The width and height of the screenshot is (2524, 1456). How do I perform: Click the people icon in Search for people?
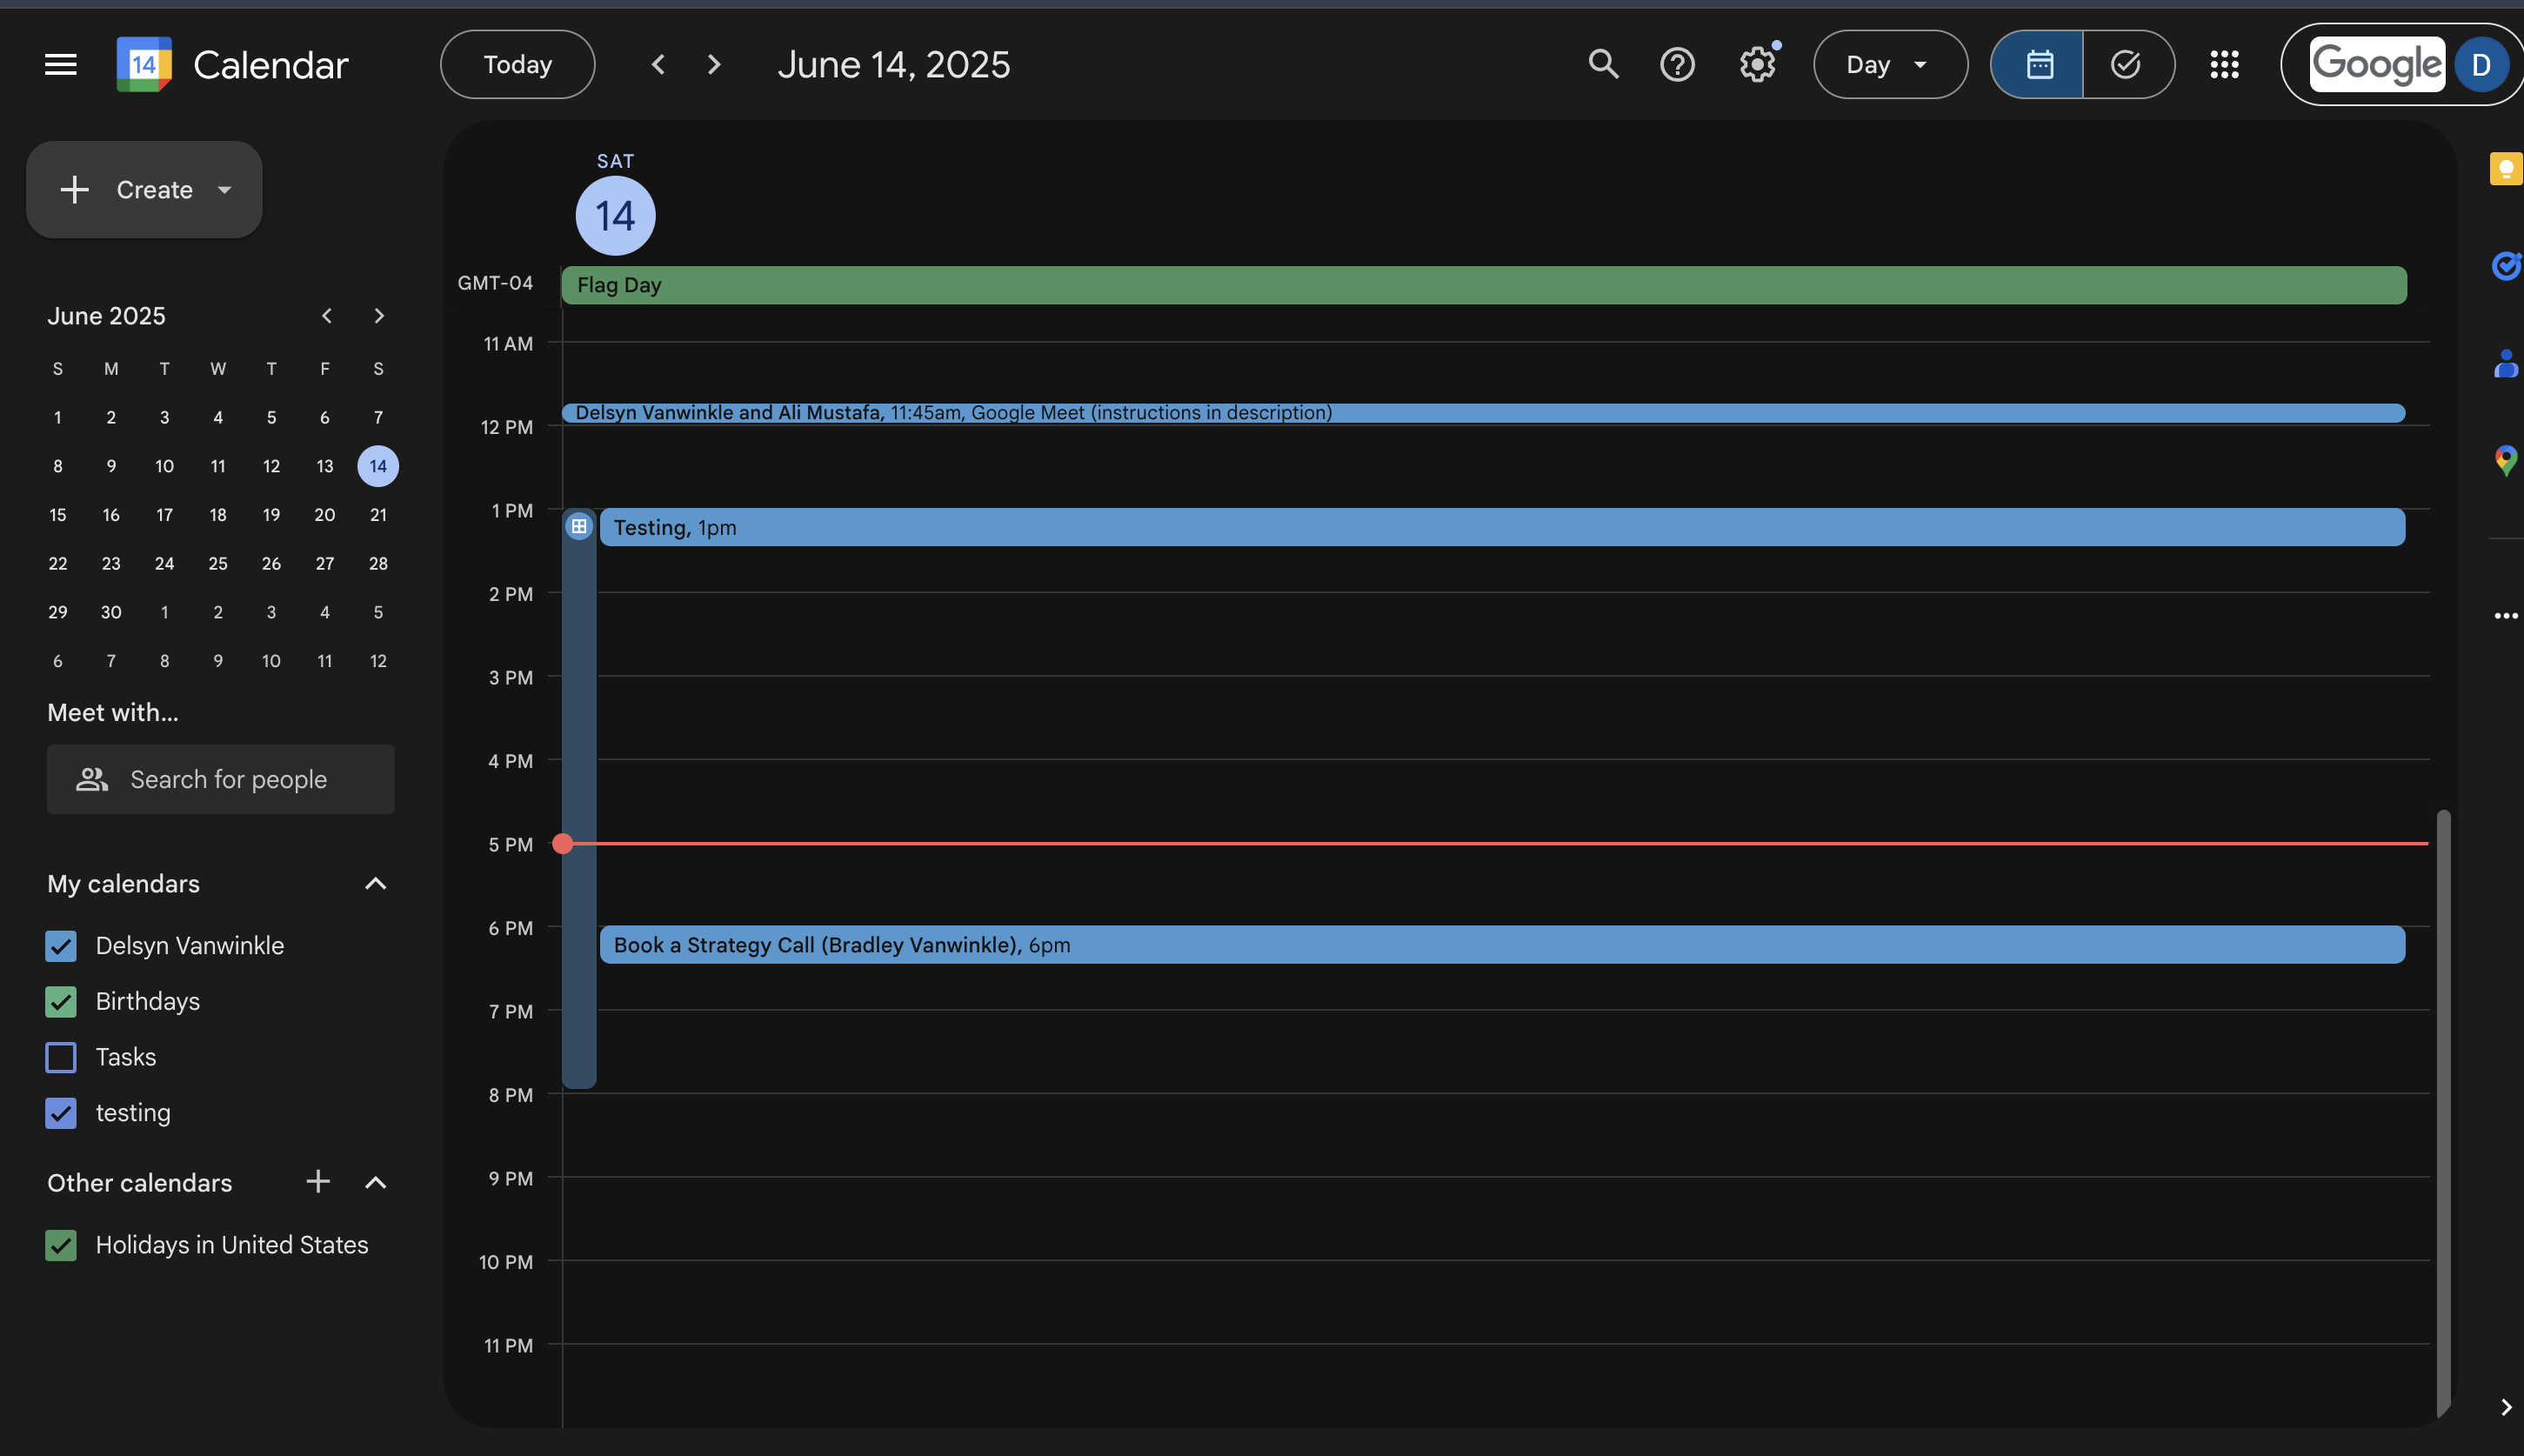[92, 779]
